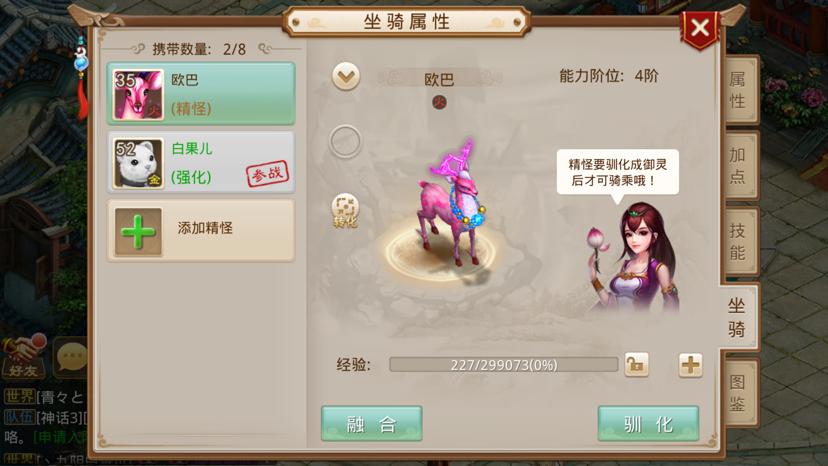Open the 欧巴 name selector banner

coord(439,79)
